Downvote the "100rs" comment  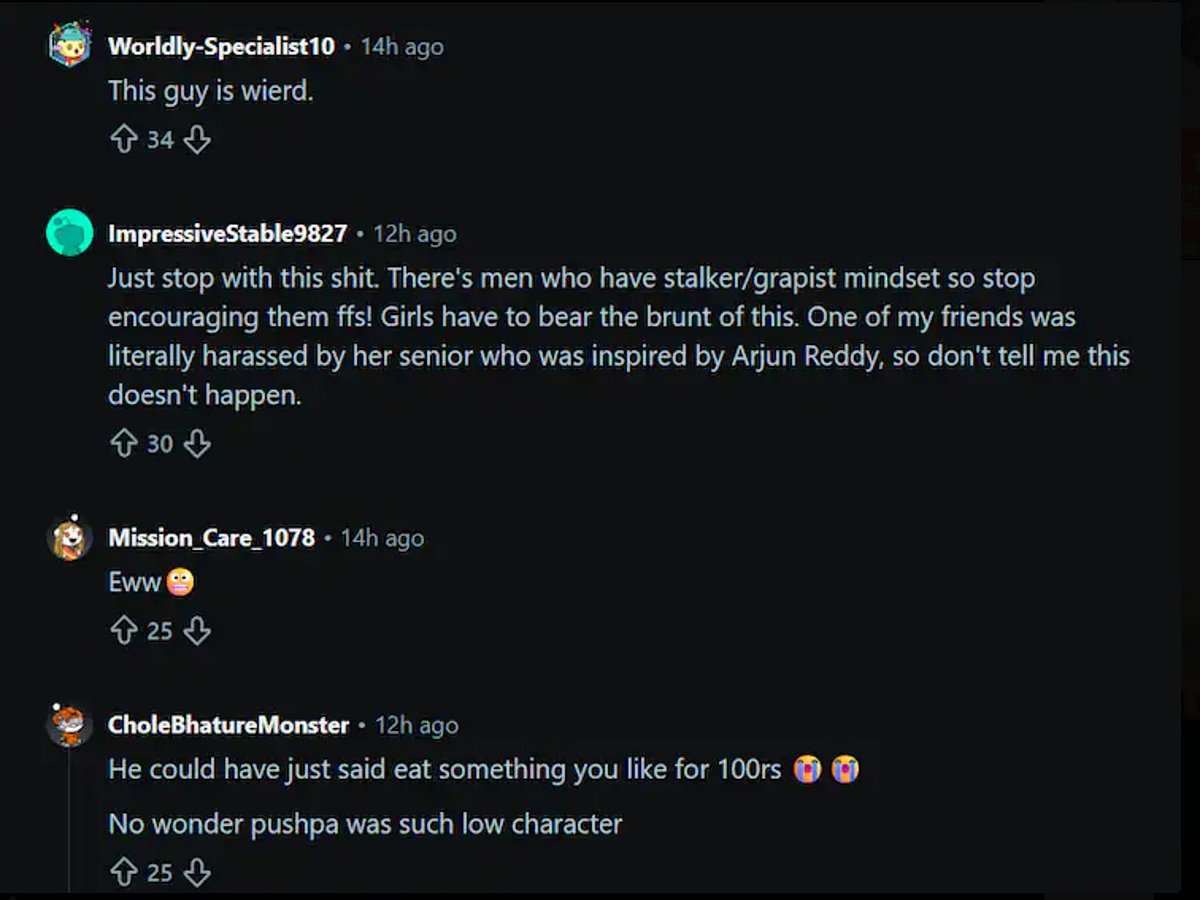(x=197, y=872)
